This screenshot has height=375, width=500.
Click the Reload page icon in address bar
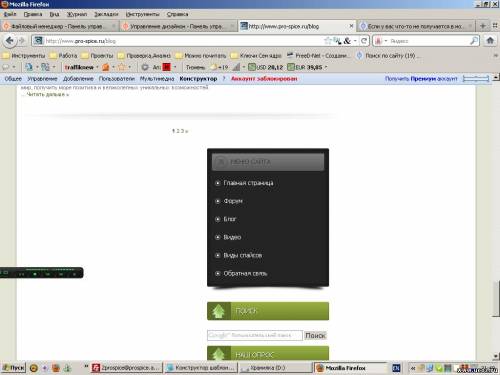tap(364, 41)
